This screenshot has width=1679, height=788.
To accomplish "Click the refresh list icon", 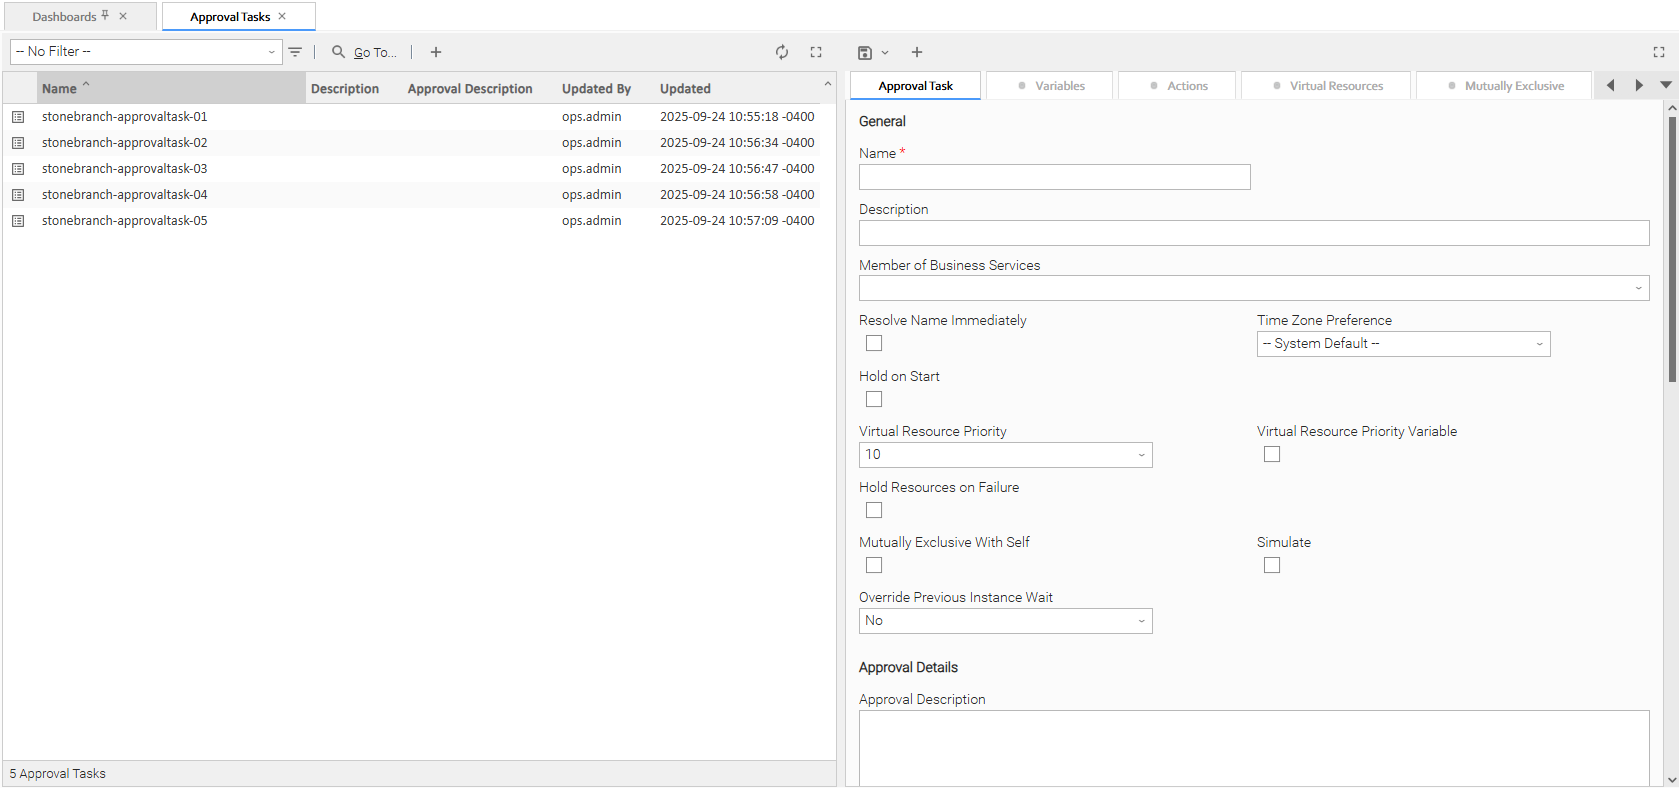I will coord(782,52).
